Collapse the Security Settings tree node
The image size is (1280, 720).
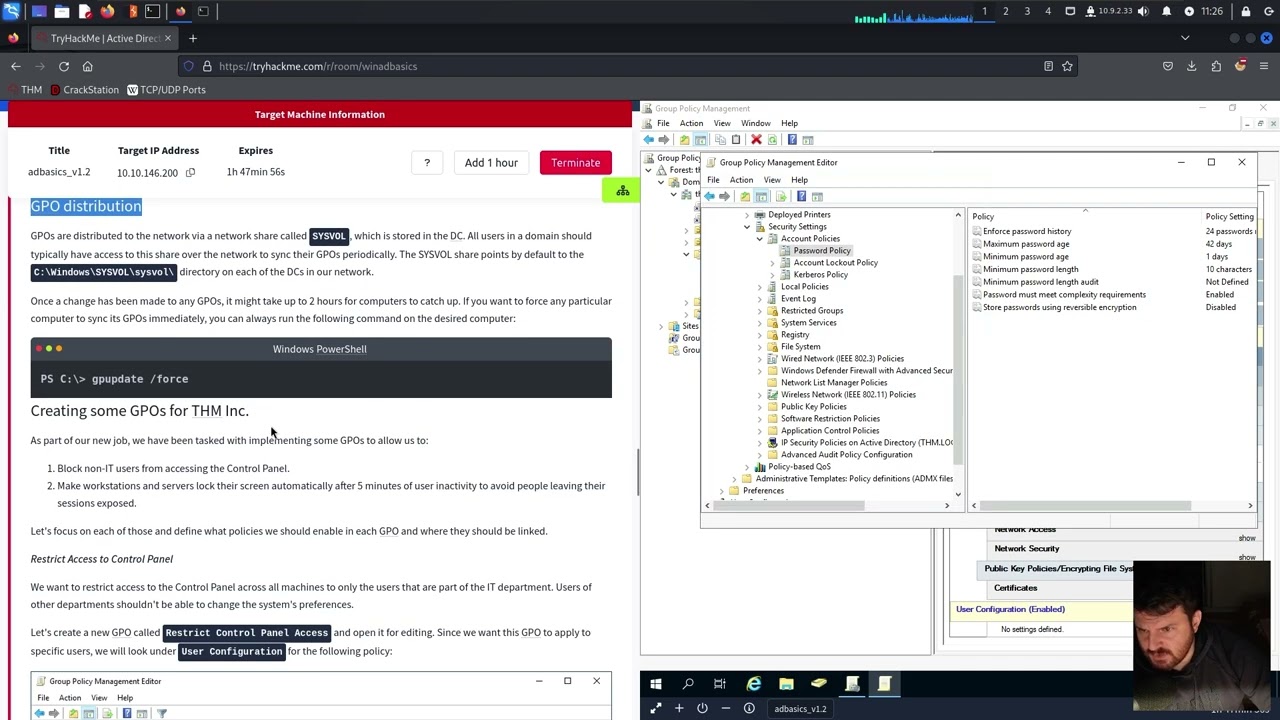pos(747,227)
